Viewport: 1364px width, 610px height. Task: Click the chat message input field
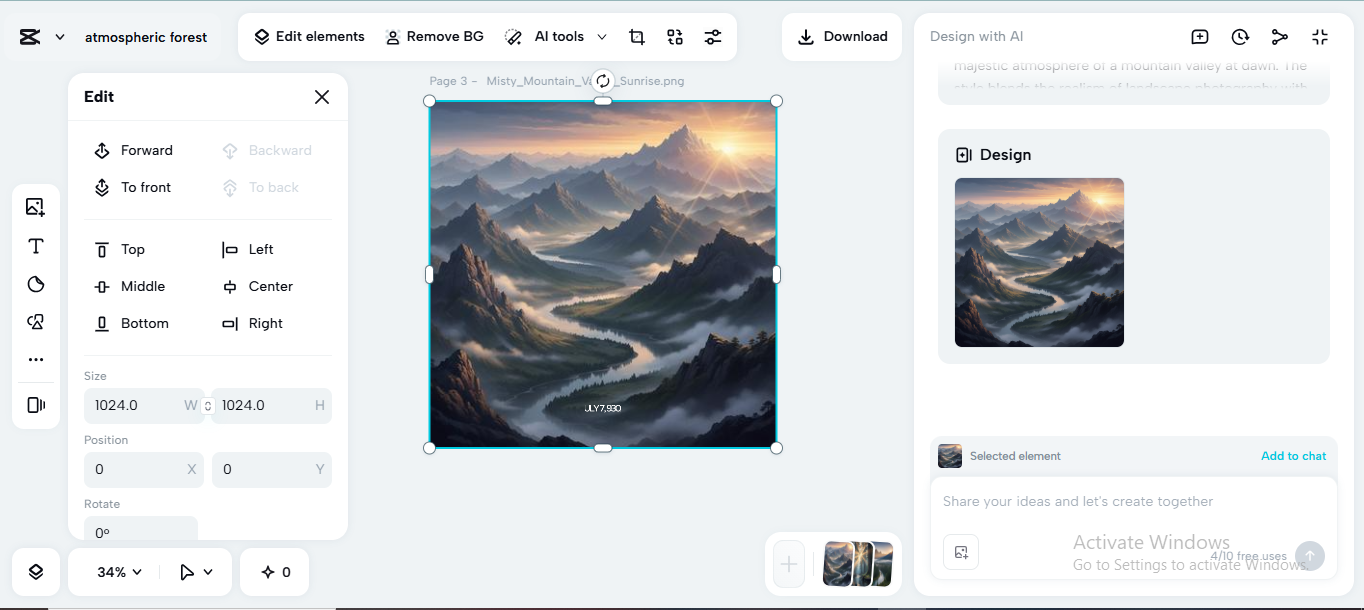coord(1134,502)
